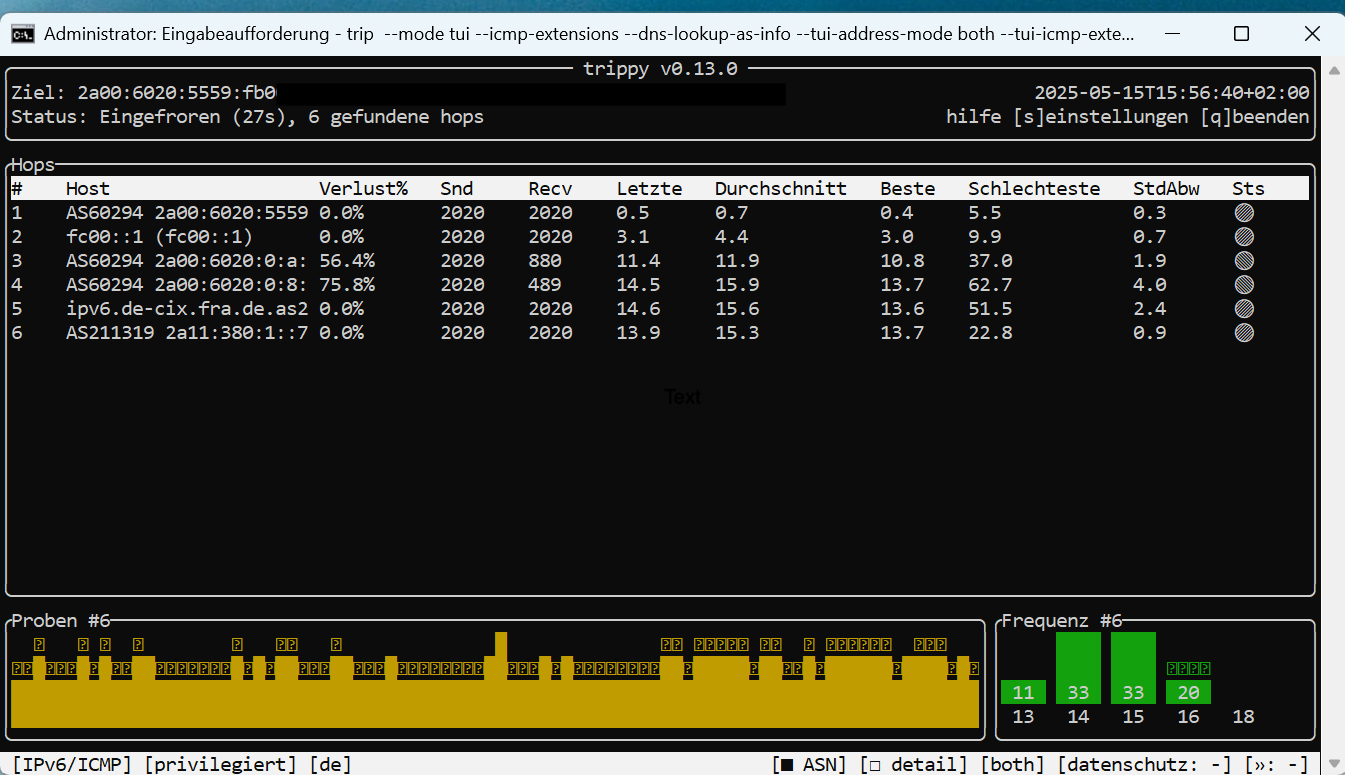This screenshot has width=1345, height=775.
Task: Click worst latency value 51.5
Action: 990,308
